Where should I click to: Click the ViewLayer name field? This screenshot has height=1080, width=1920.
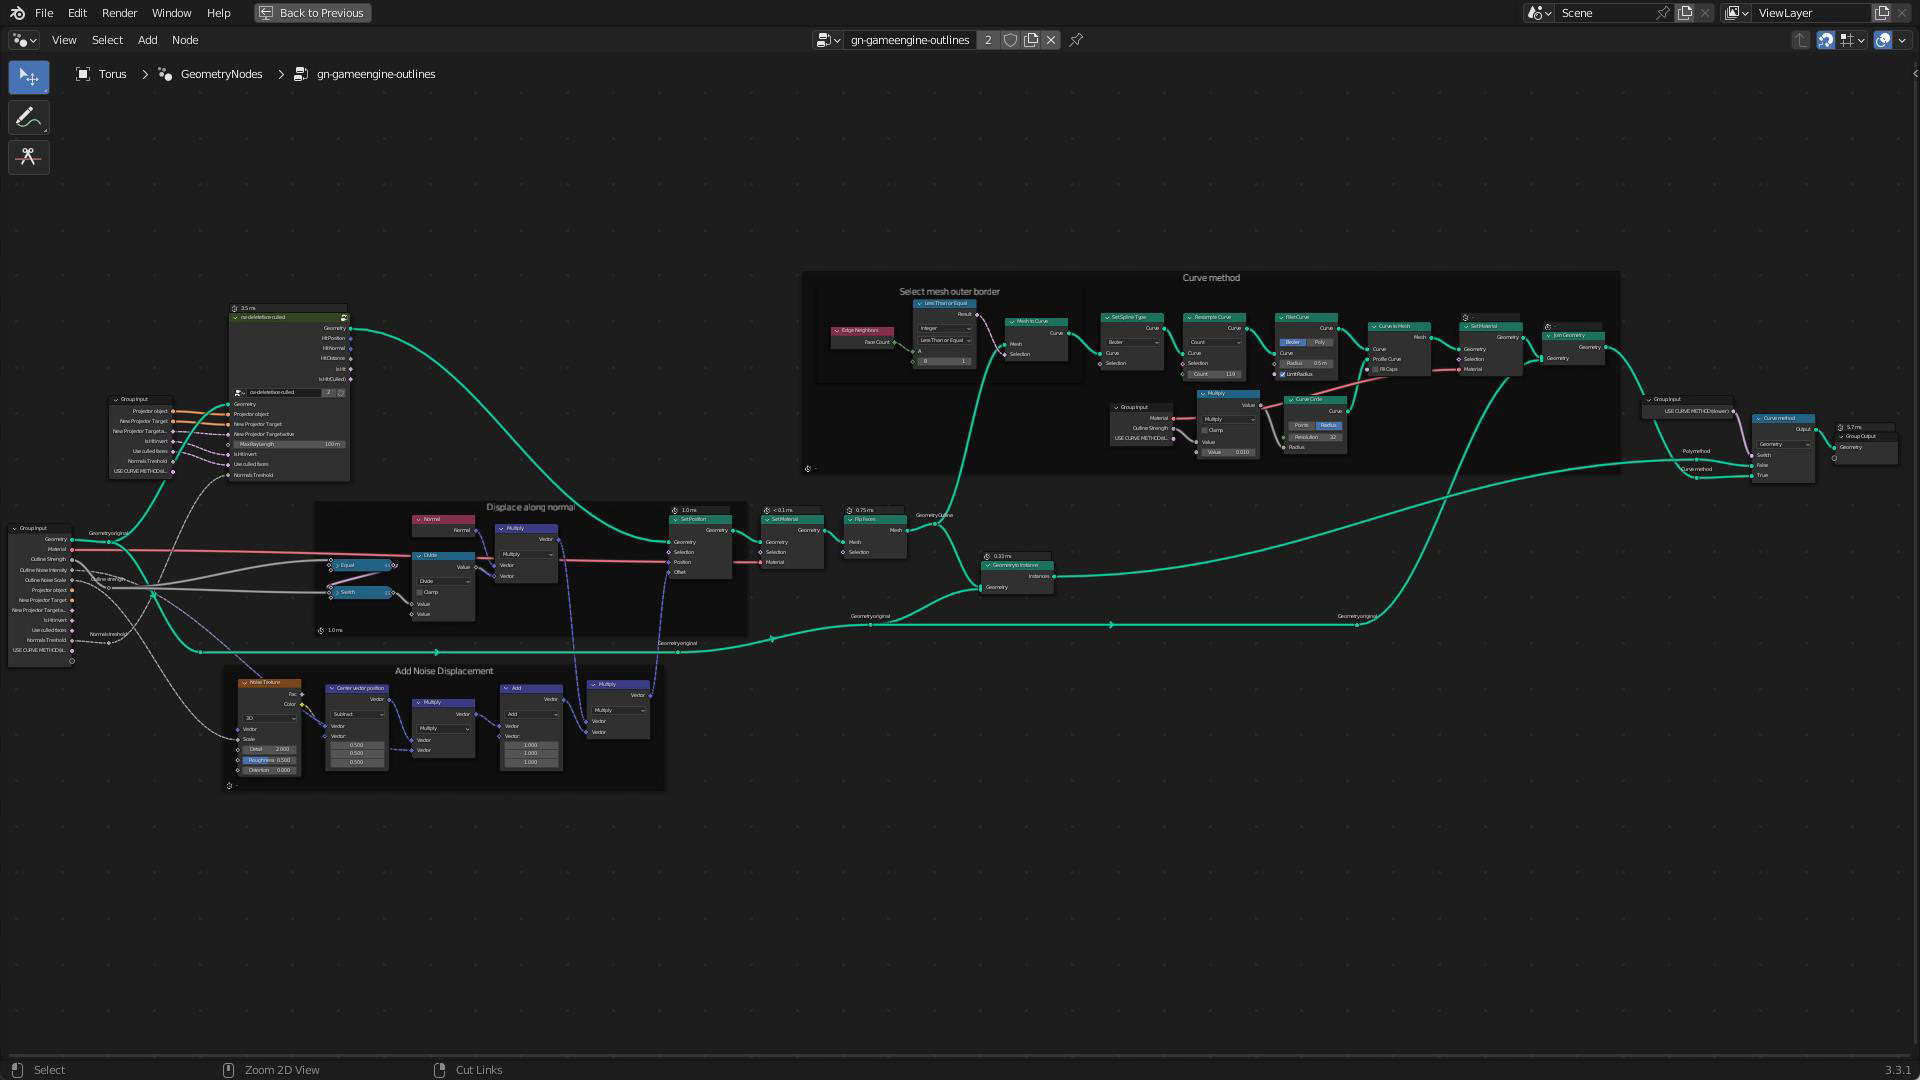click(1810, 13)
